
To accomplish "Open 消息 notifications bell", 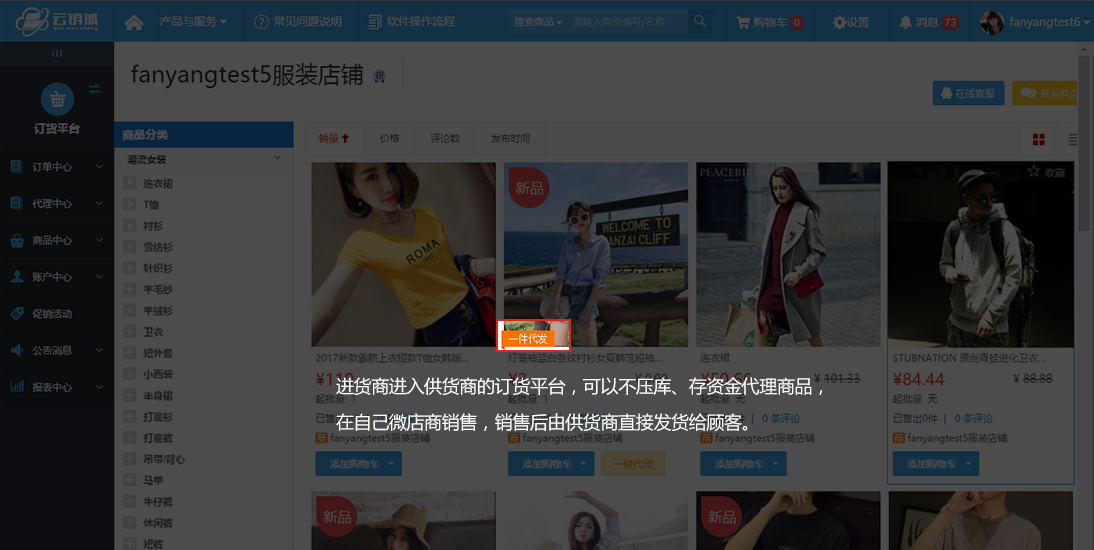I will (928, 22).
